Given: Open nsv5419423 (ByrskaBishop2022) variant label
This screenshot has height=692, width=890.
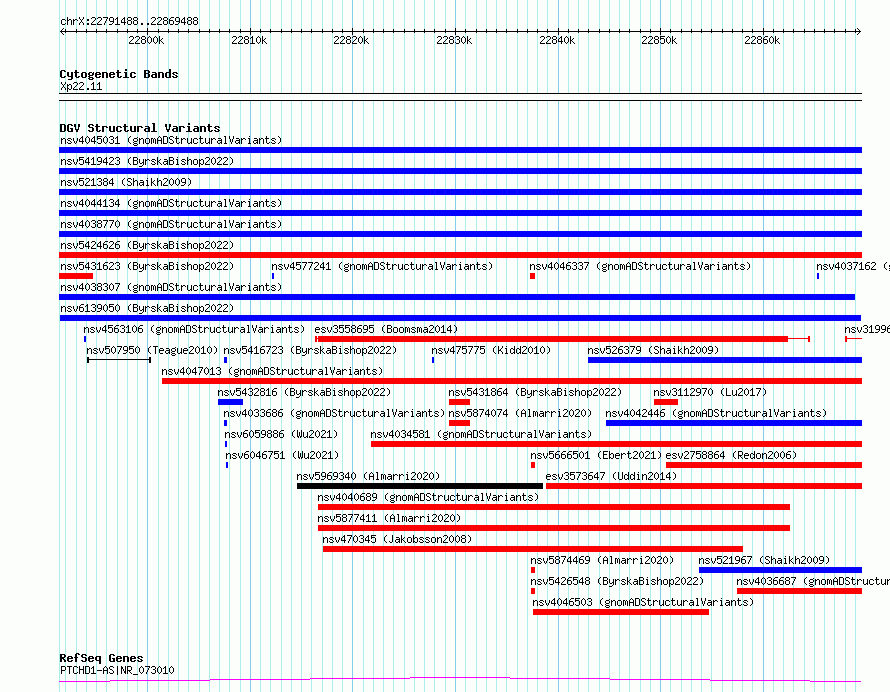Looking at the screenshot, I should [x=147, y=161].
